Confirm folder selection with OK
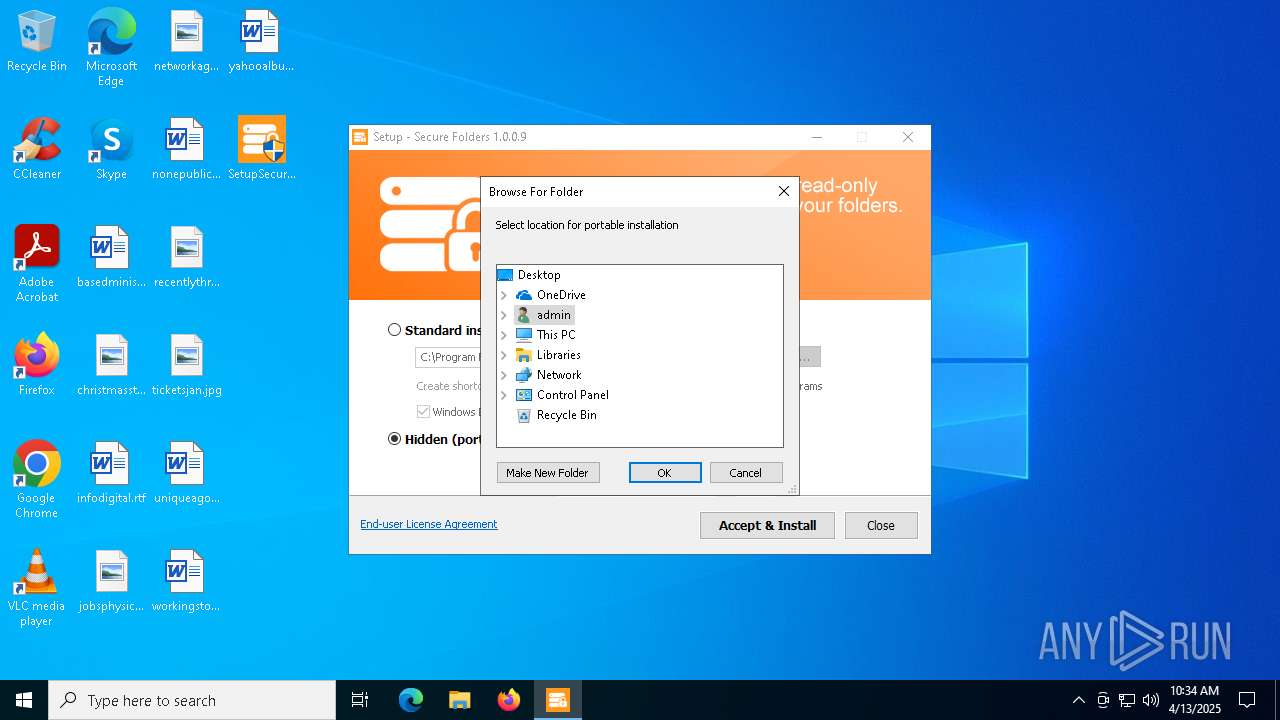Viewport: 1280px width, 720px height. click(x=665, y=473)
